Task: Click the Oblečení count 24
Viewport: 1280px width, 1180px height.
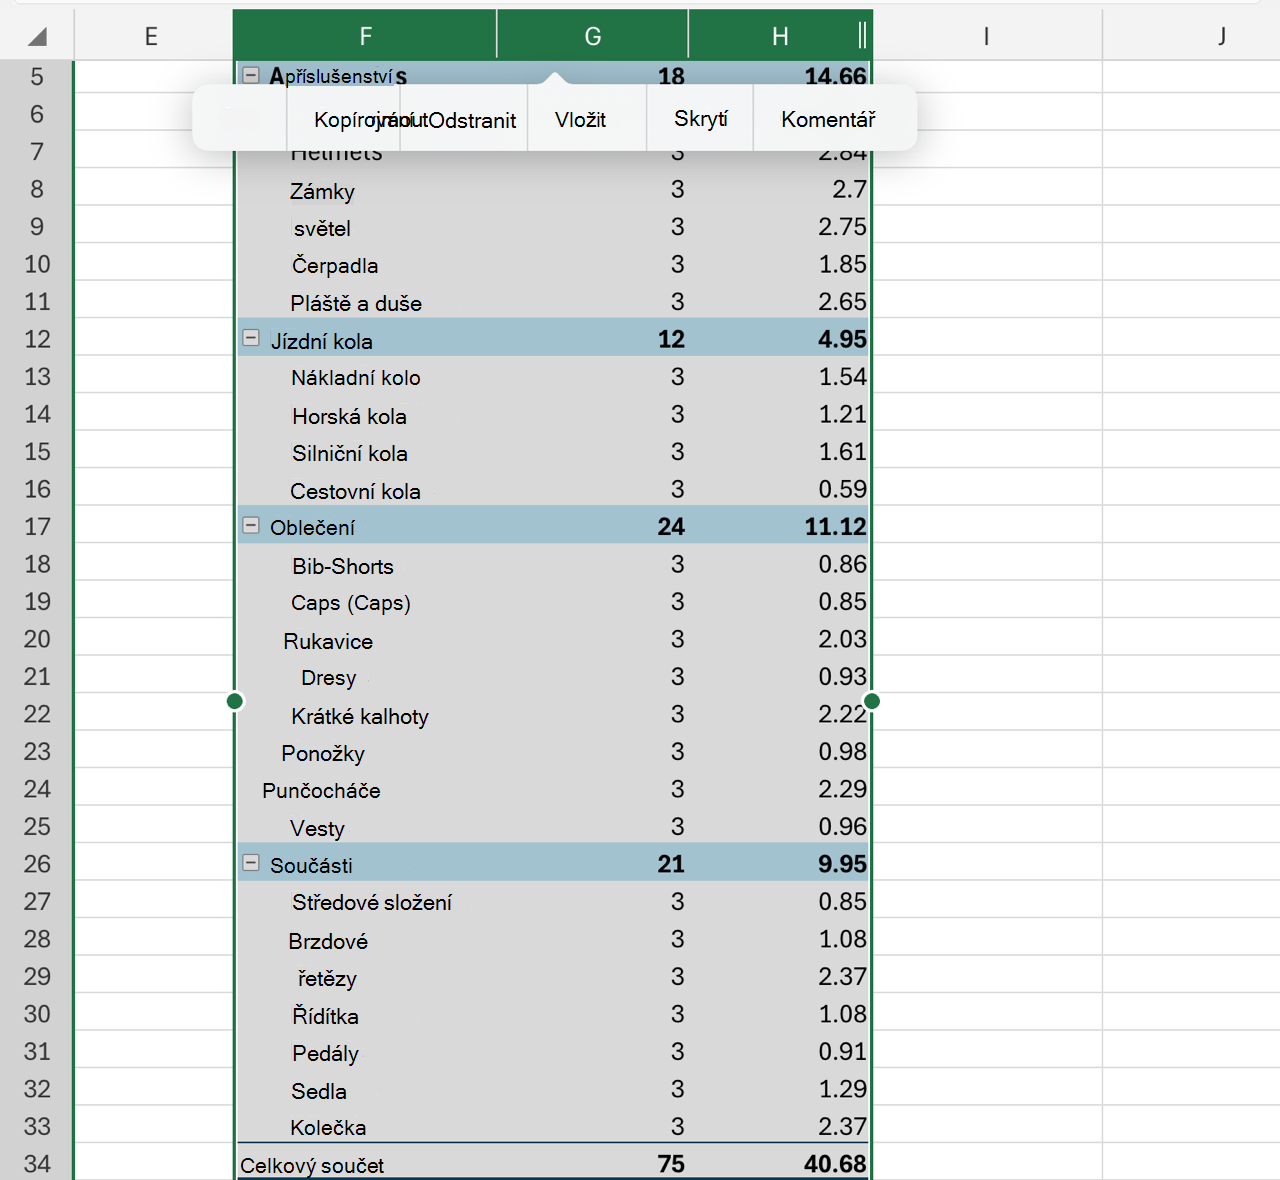Action: point(671,527)
